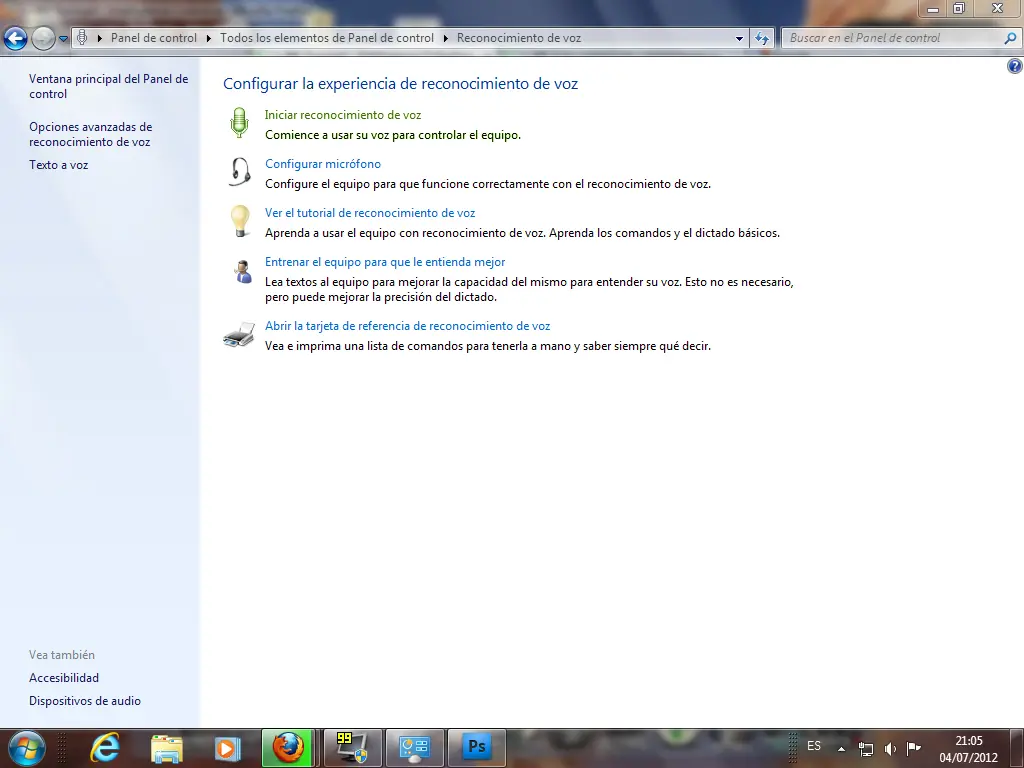Click the forward navigation arrow button
This screenshot has height=768, width=1024.
tap(43, 39)
